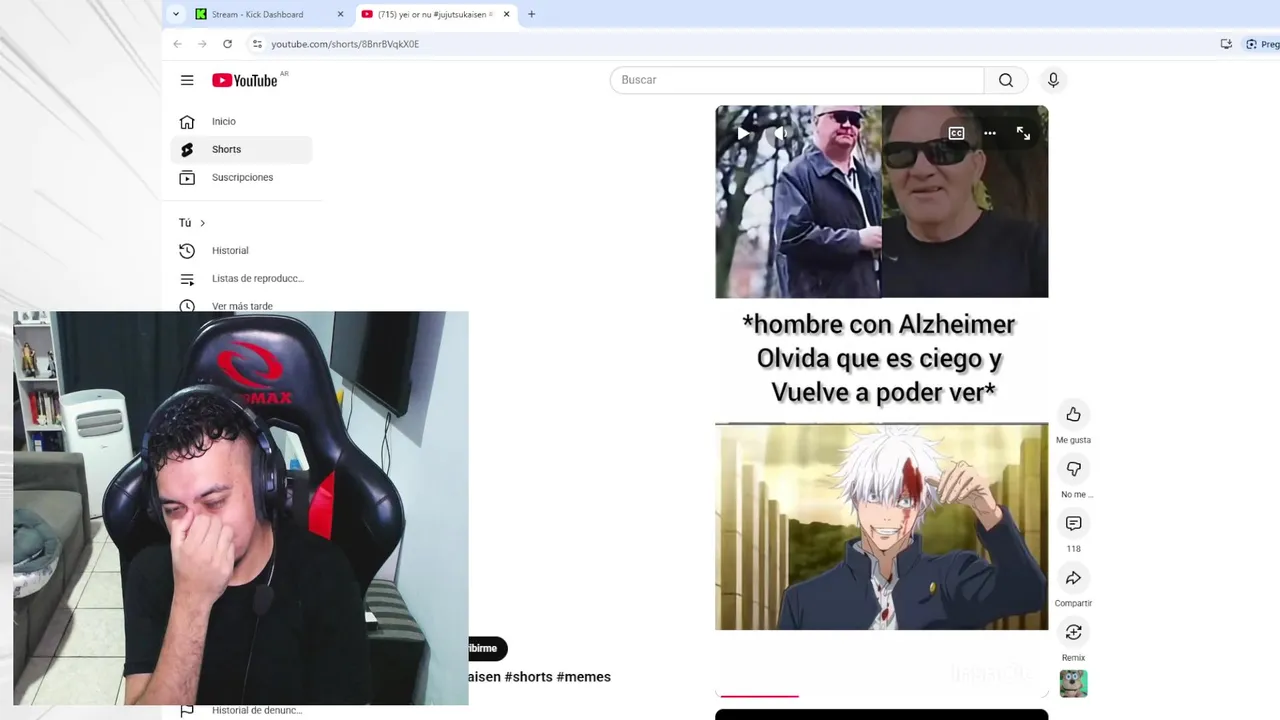1280x720 pixels.
Task: Reload the current page
Action: (x=227, y=44)
